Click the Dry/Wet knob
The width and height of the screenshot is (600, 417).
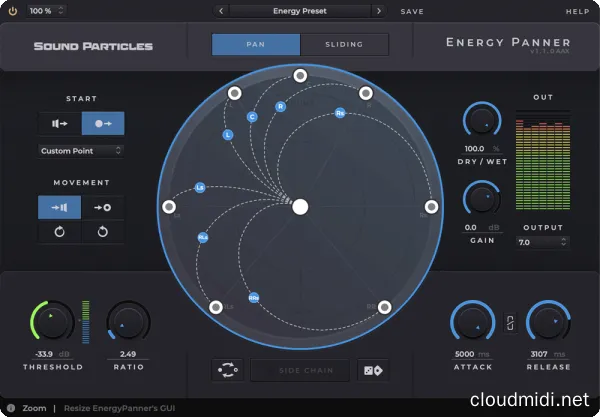pyautogui.click(x=482, y=120)
